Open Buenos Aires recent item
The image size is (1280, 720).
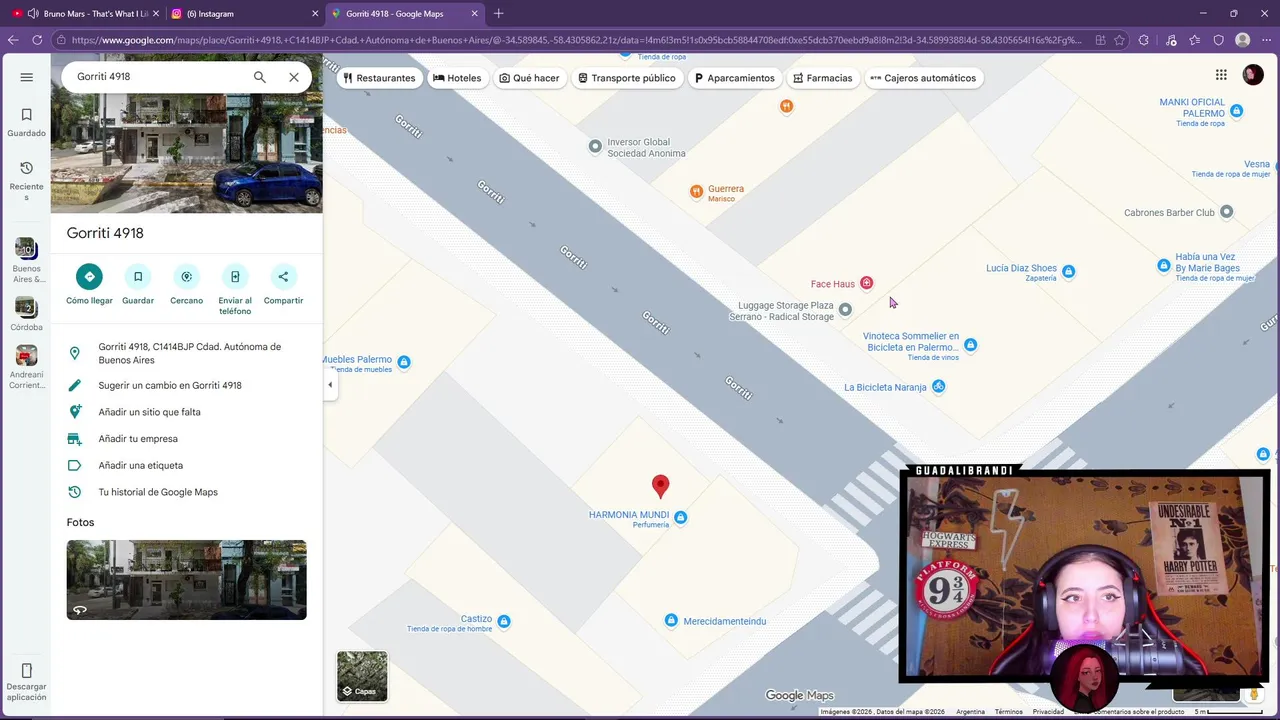pos(27,261)
